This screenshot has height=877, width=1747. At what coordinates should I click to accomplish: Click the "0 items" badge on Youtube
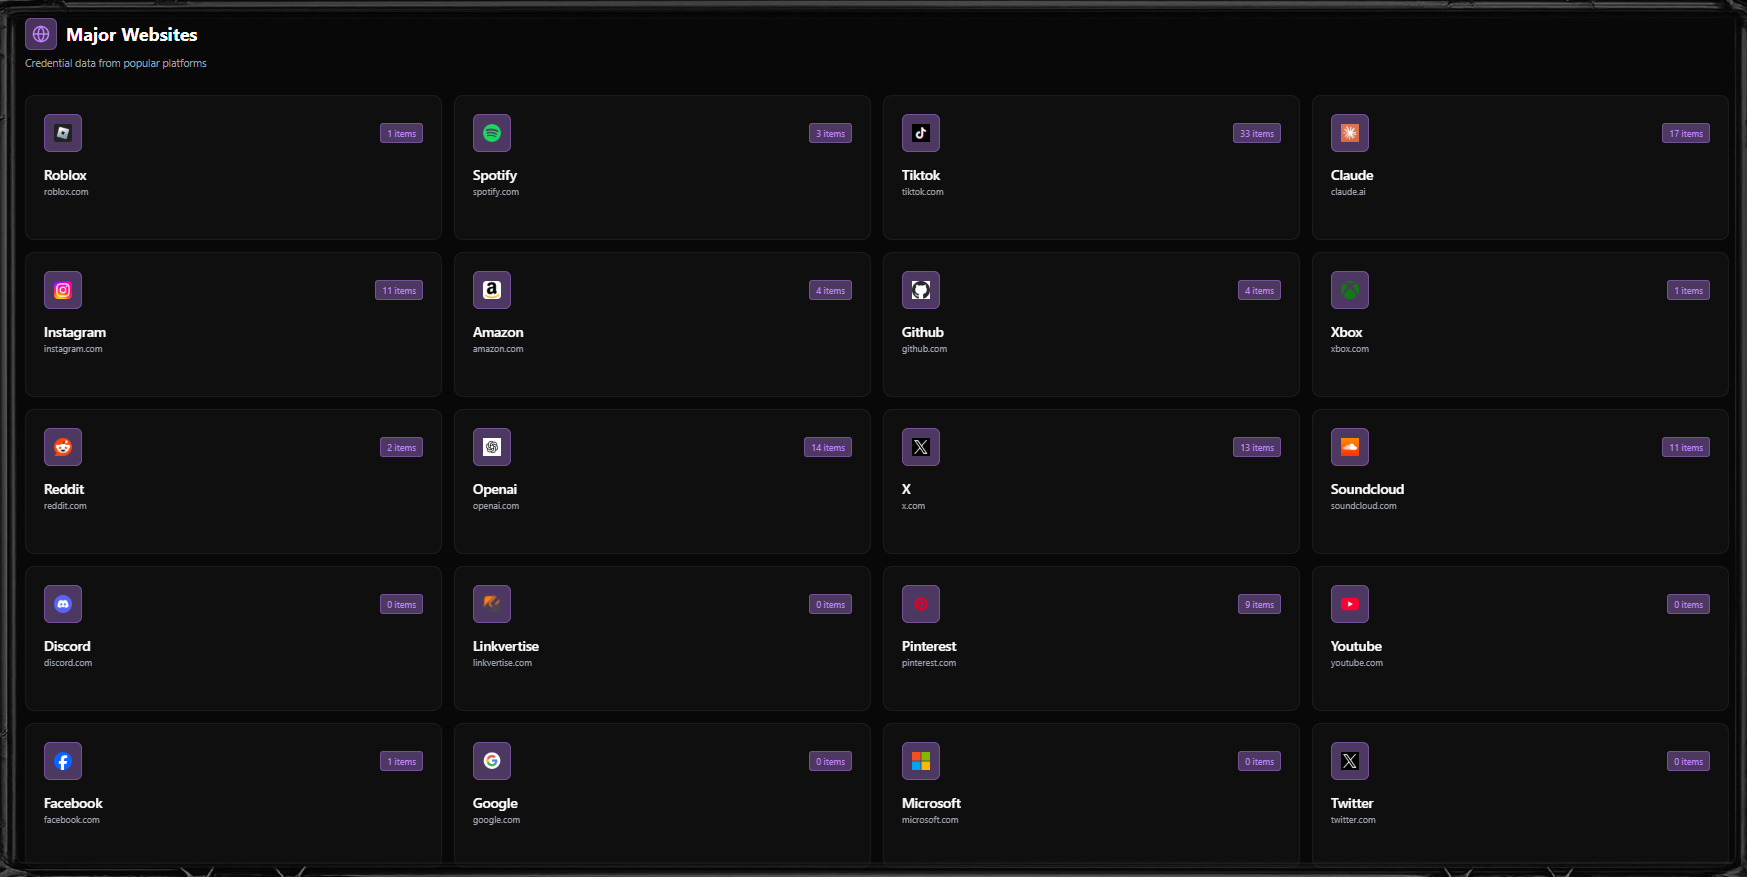click(1688, 605)
